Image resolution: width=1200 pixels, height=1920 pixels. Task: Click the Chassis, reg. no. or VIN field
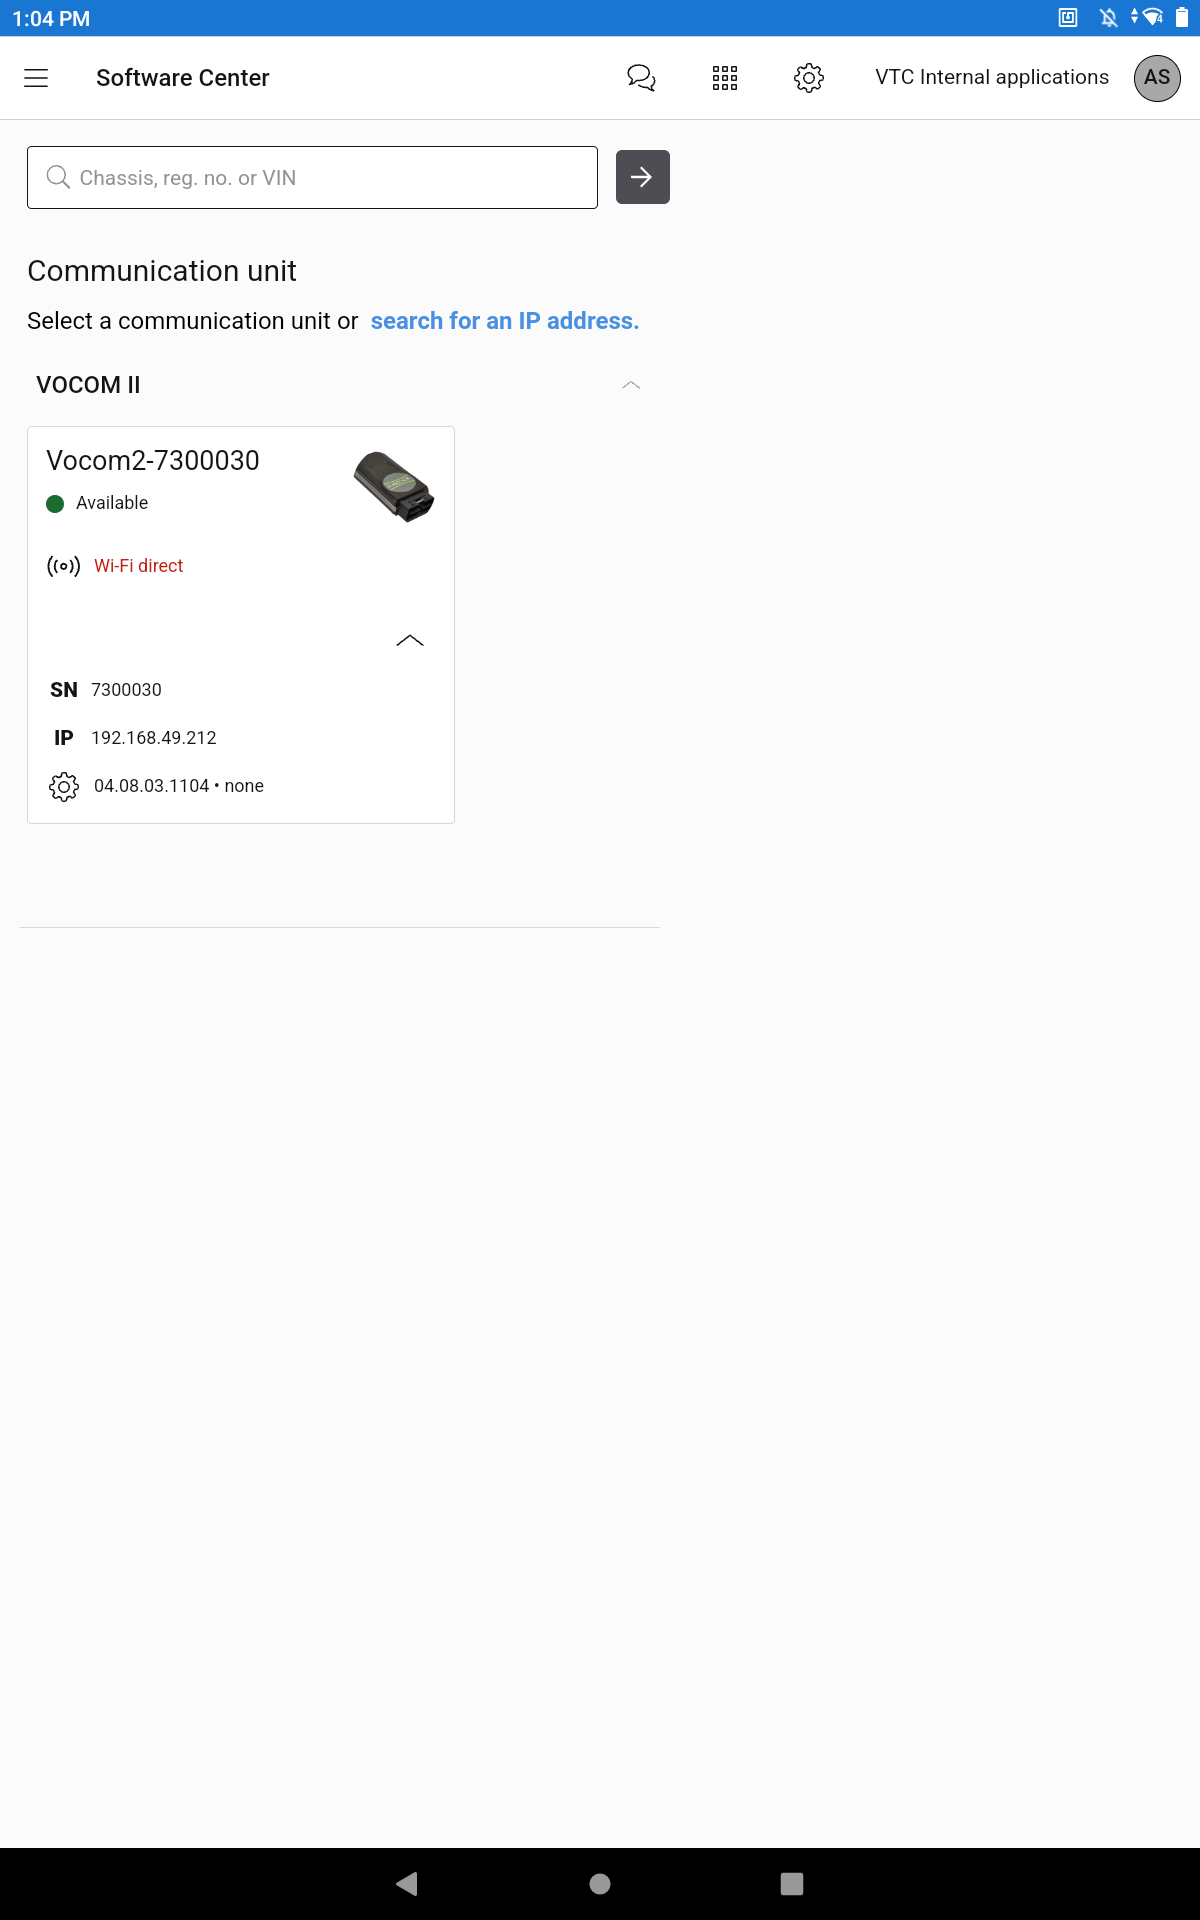coord(312,178)
